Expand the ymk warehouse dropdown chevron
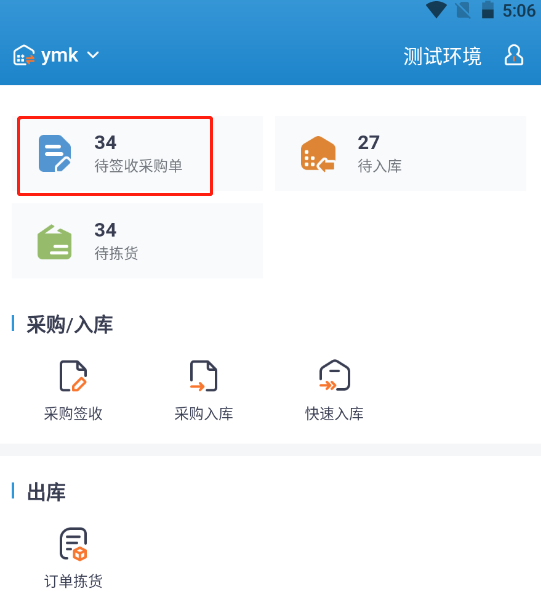The height and width of the screenshot is (613, 541). tap(93, 55)
